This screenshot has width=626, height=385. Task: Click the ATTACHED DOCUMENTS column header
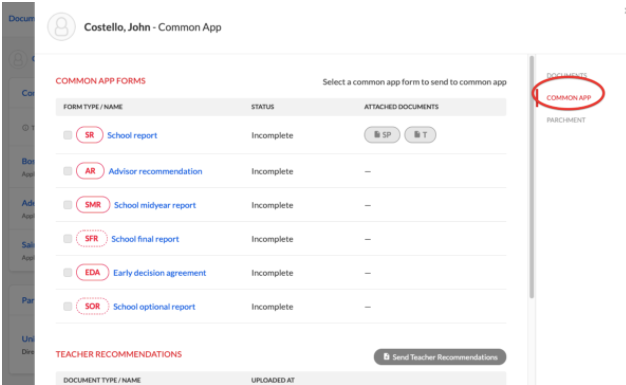[401, 107]
